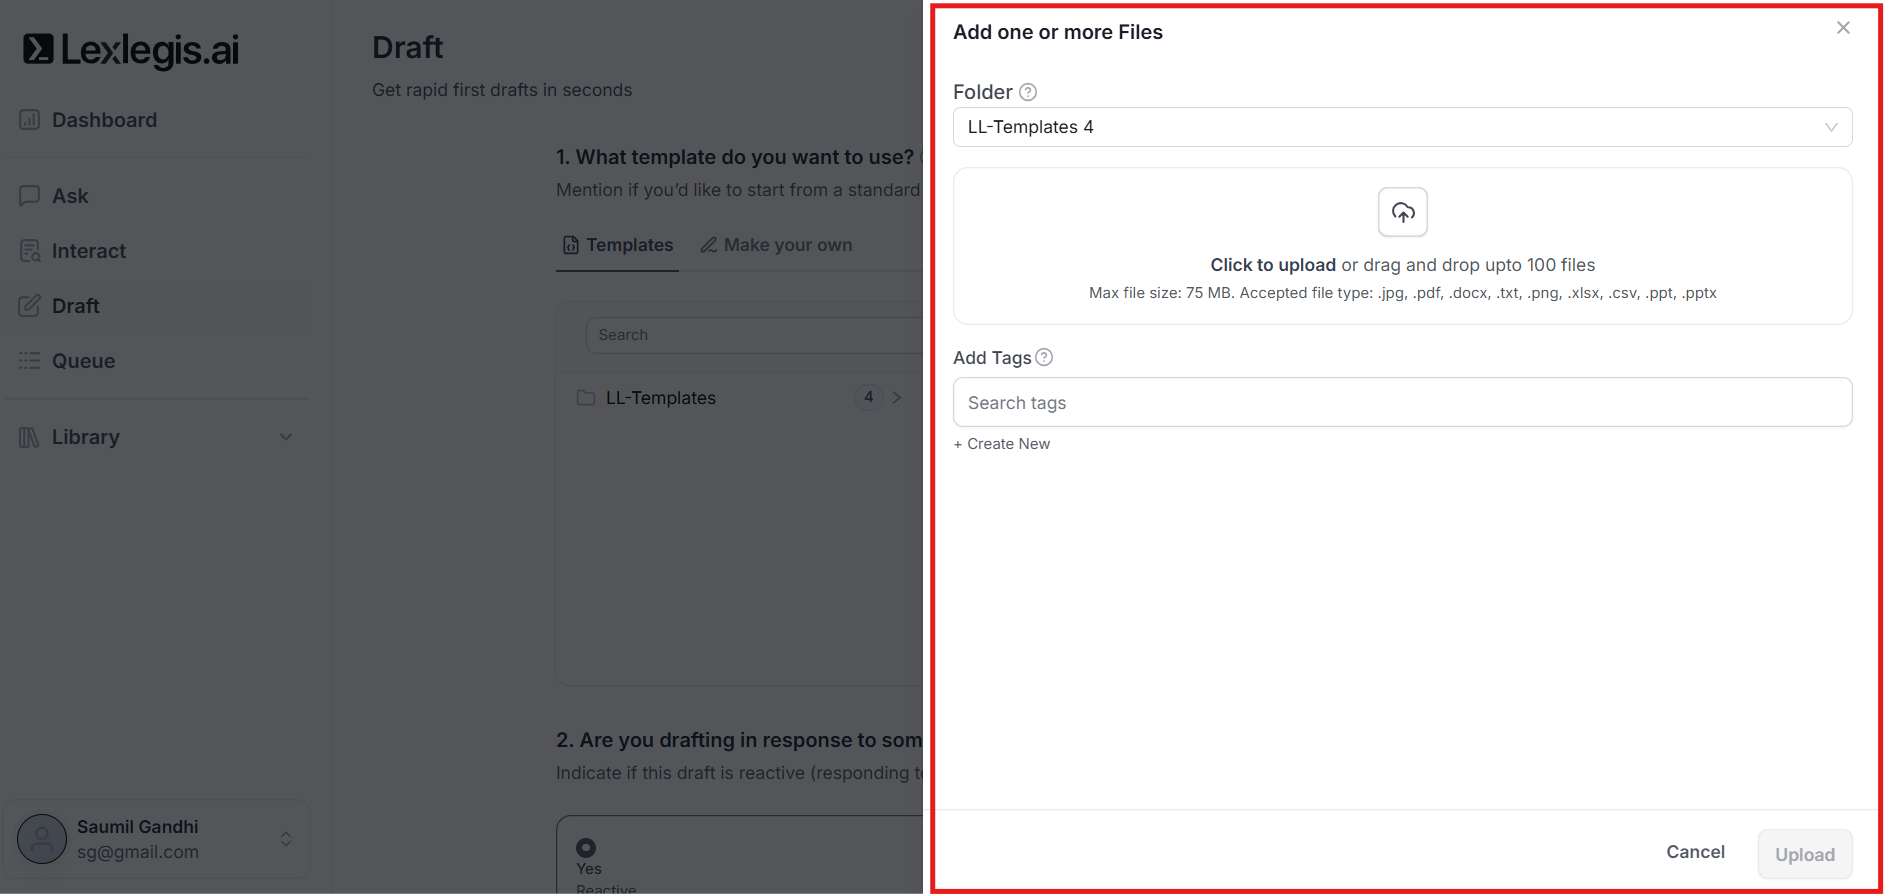Click the Cancel button
1888x894 pixels.
click(1694, 852)
